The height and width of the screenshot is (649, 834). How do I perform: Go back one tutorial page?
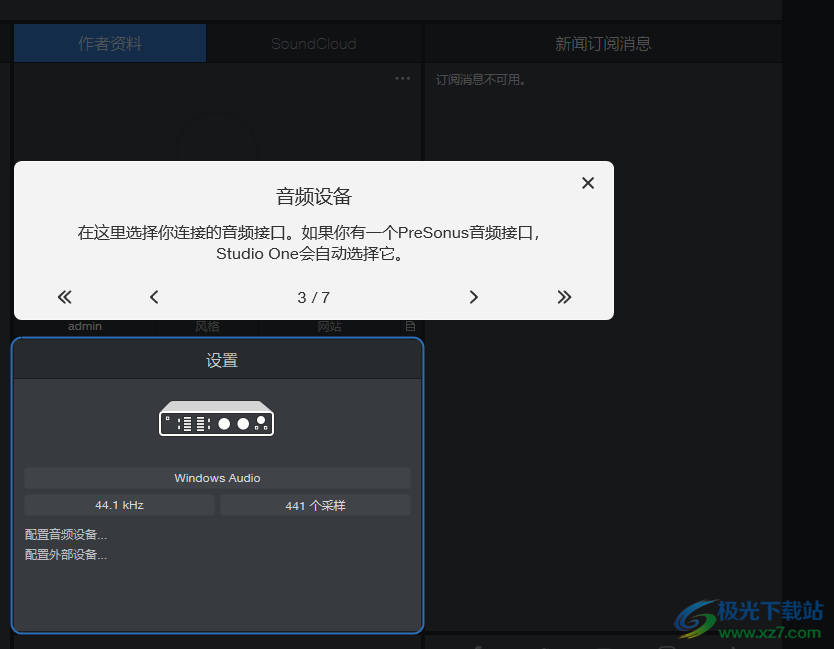[x=154, y=296]
